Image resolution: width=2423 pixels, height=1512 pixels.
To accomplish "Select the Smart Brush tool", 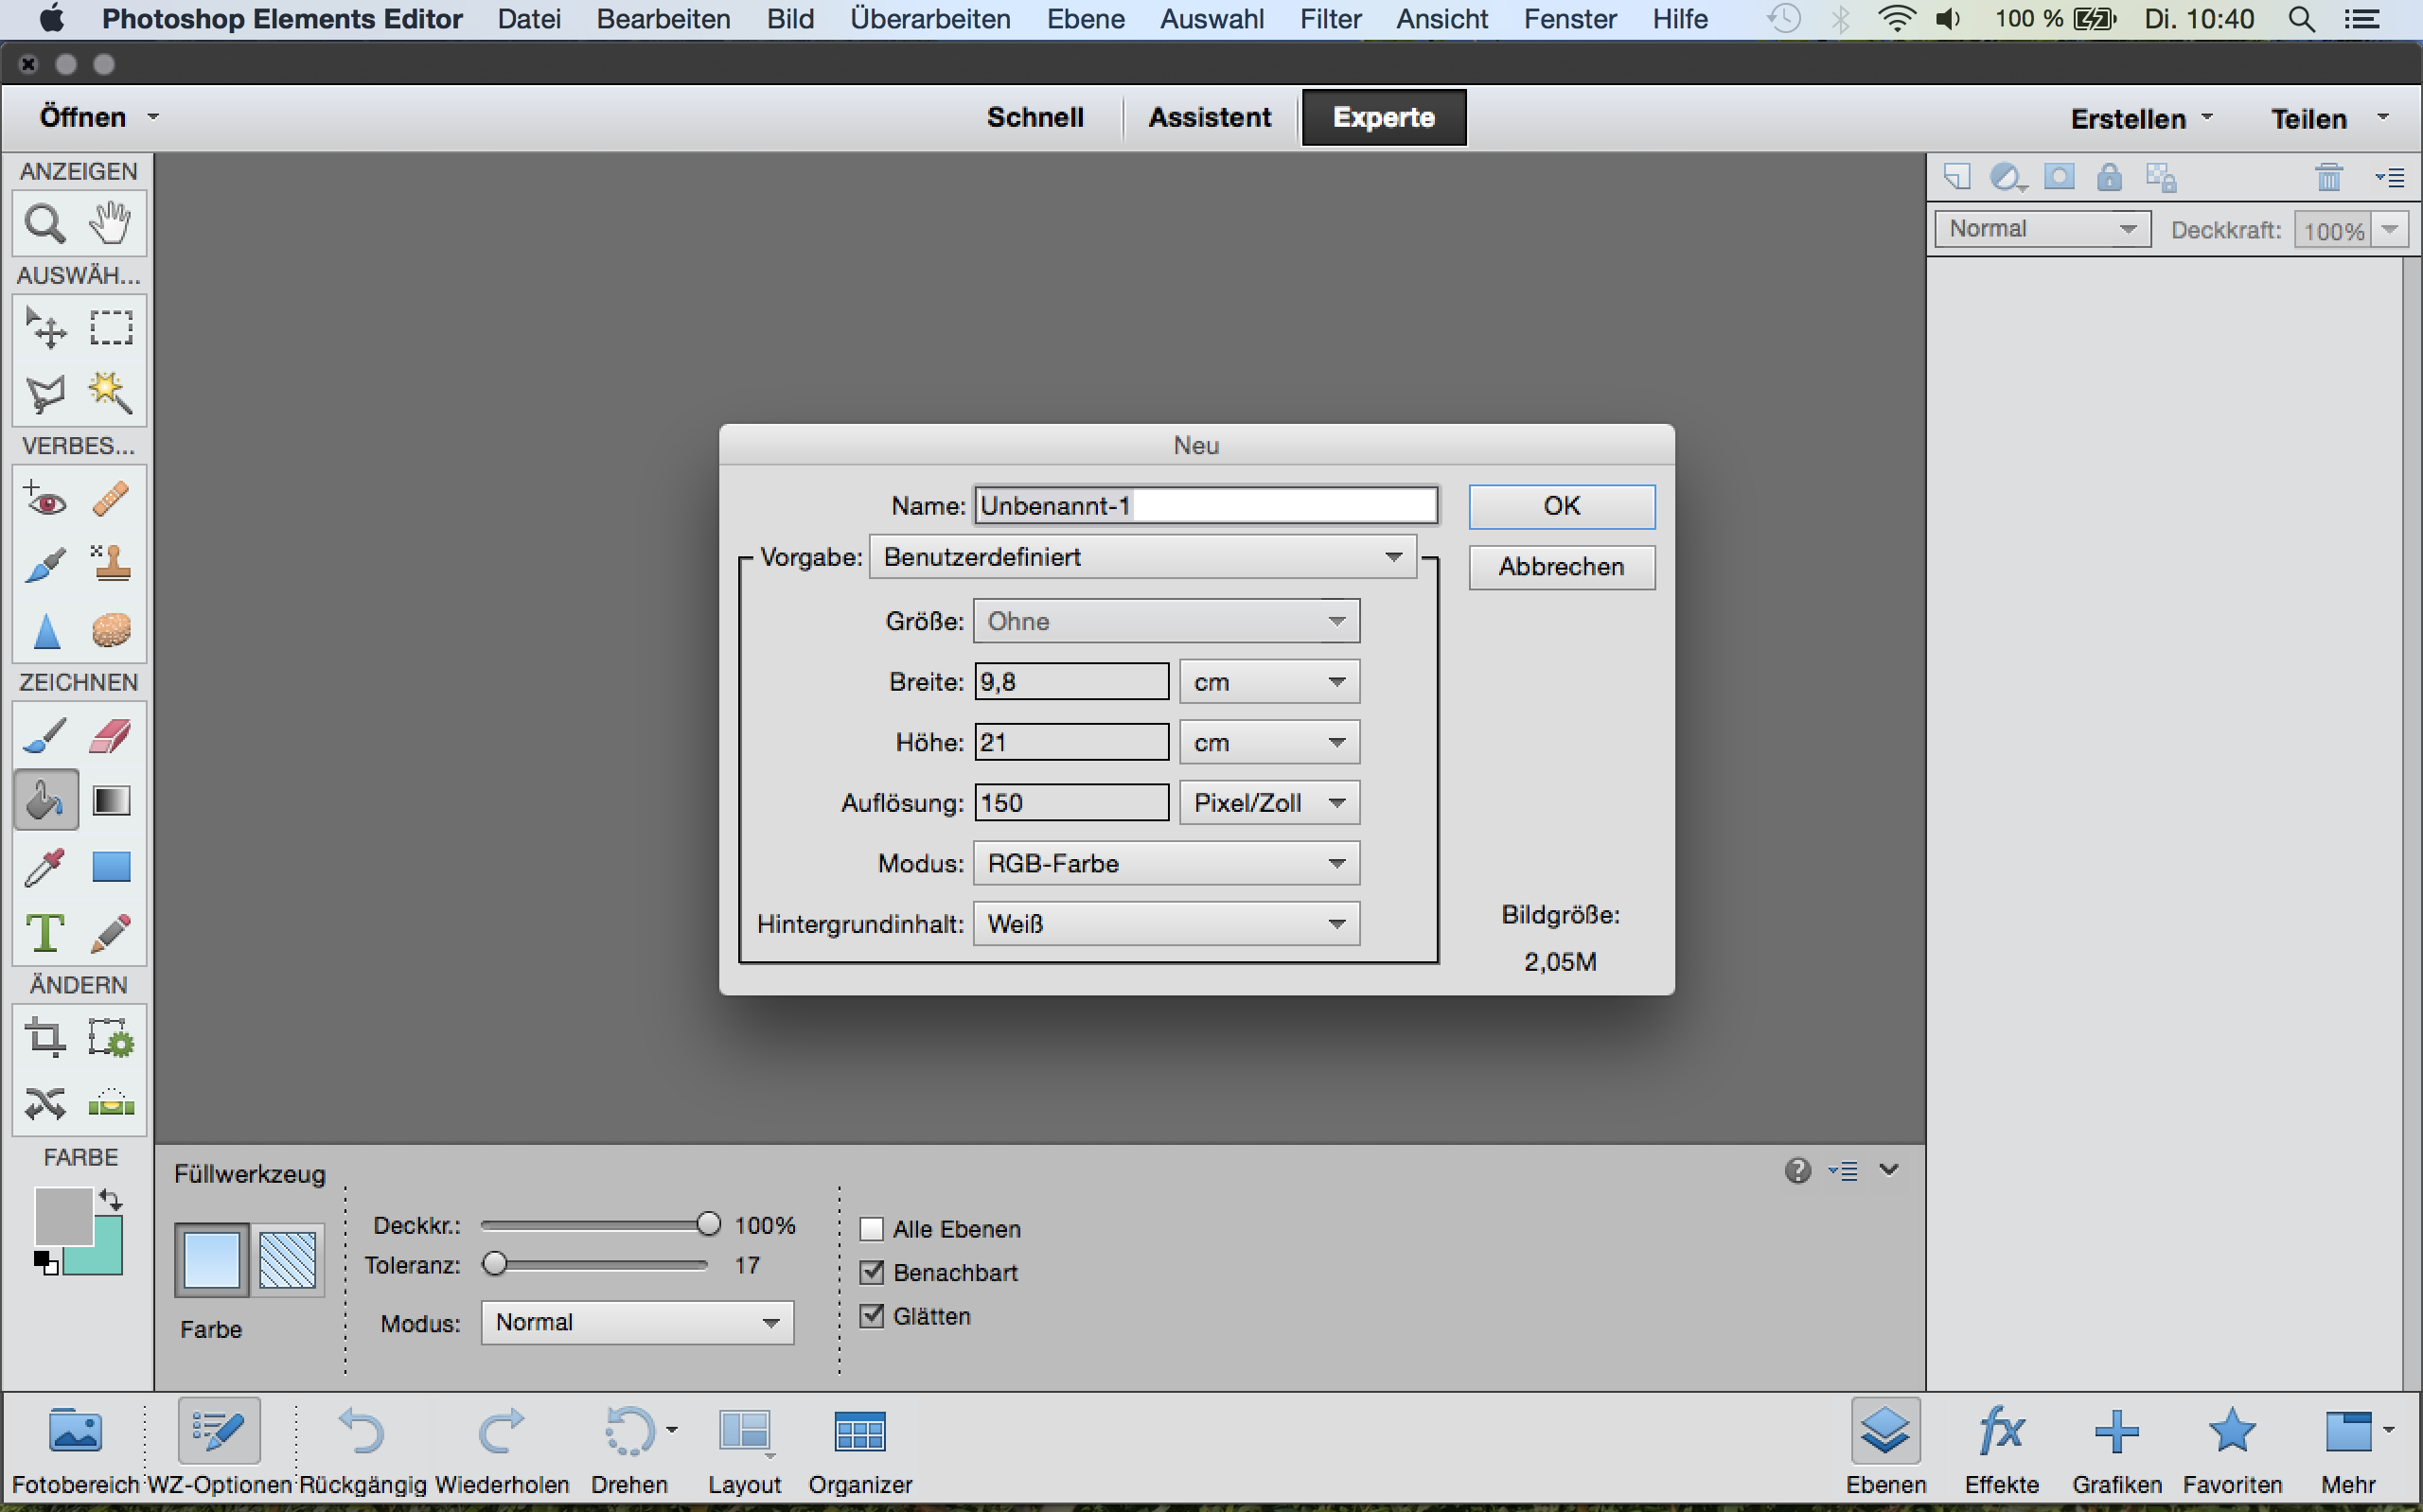I will 45,565.
